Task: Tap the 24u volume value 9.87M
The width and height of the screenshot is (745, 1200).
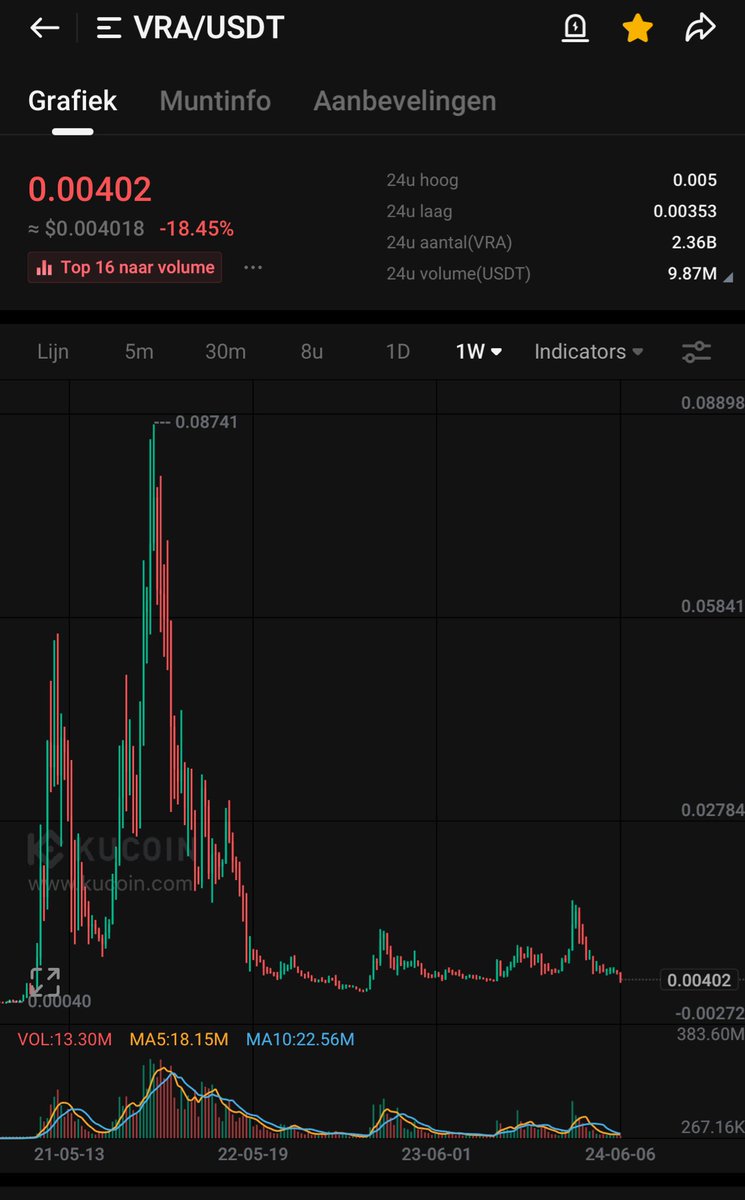Action: pyautogui.click(x=692, y=273)
